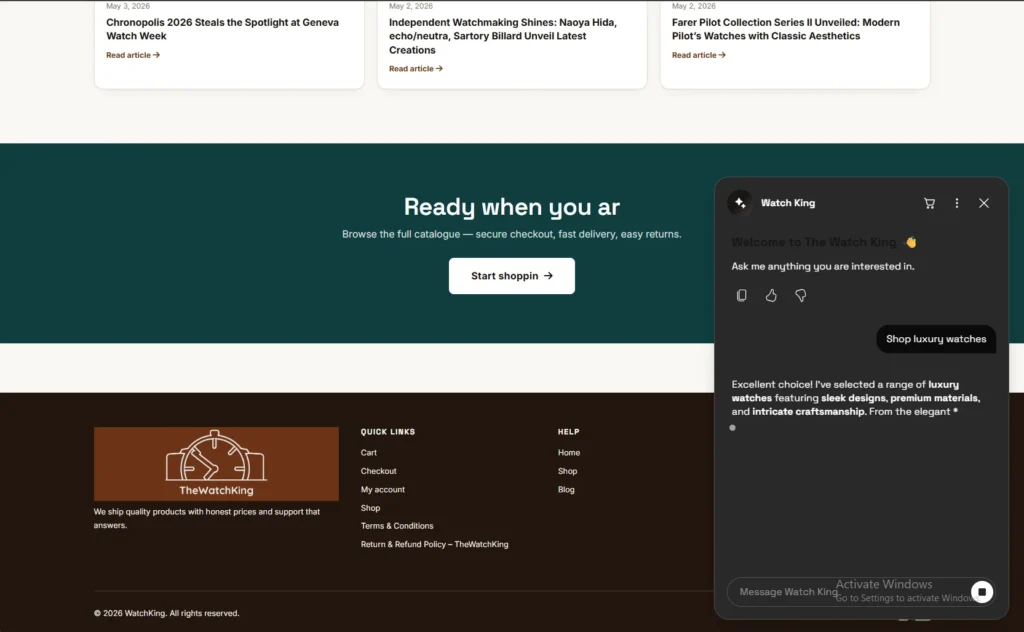Open the Chronopolis 2026 article title

(222, 29)
